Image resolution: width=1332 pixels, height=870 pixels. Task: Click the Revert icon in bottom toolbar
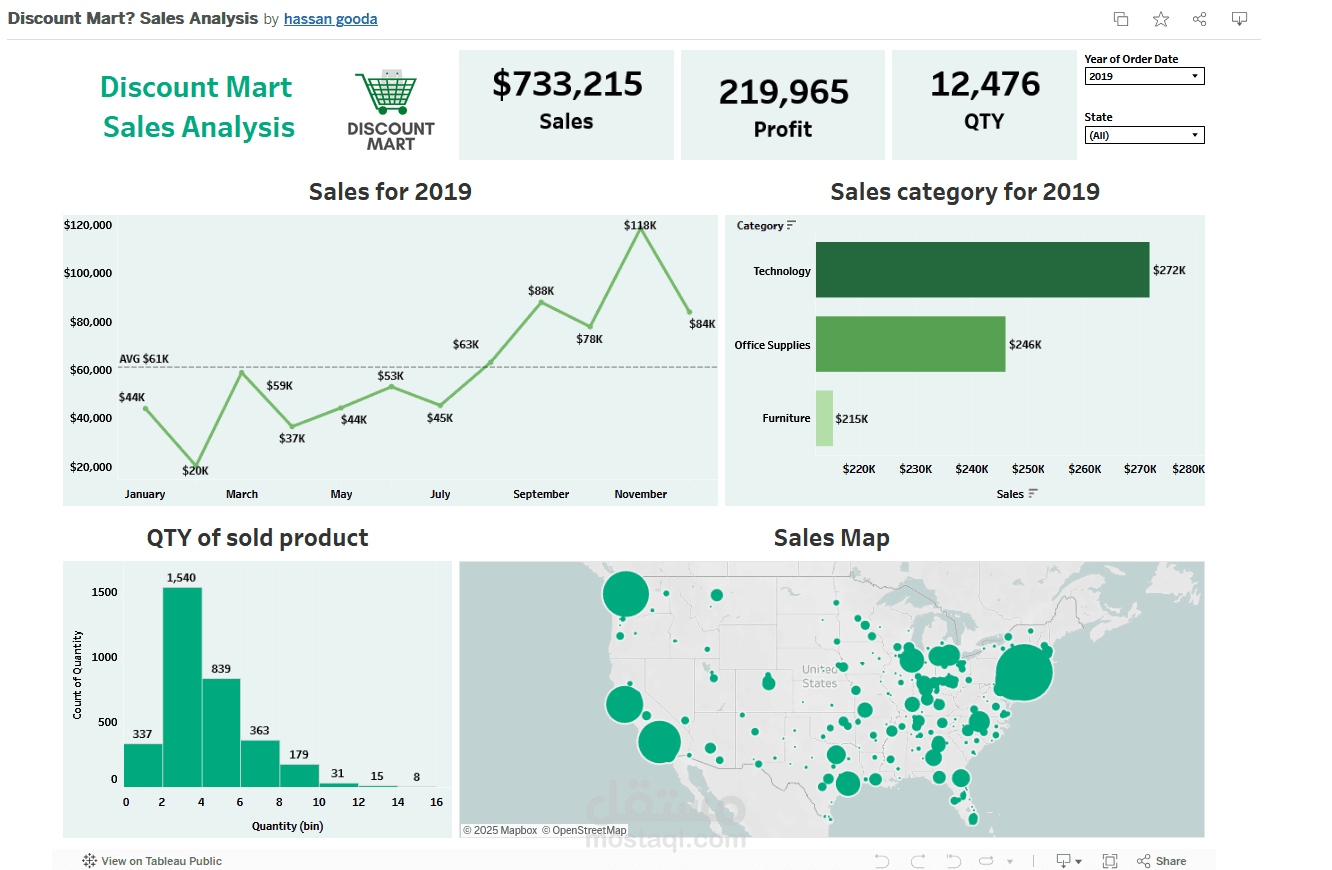click(953, 861)
